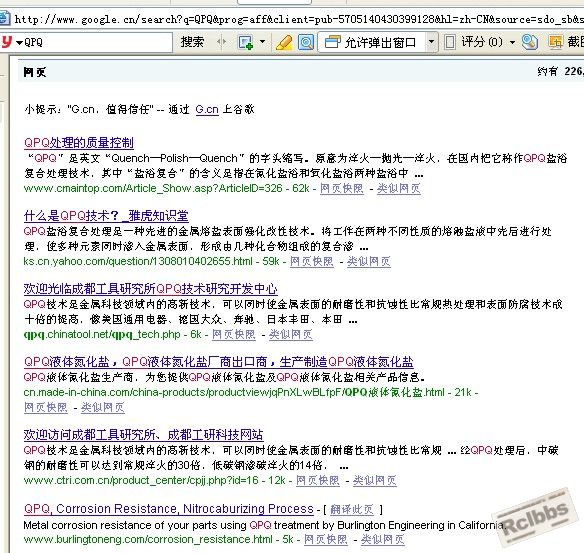Click the Yahoo Y logo in the toolbar
Screen dimensions: 584x553
(x=6, y=42)
